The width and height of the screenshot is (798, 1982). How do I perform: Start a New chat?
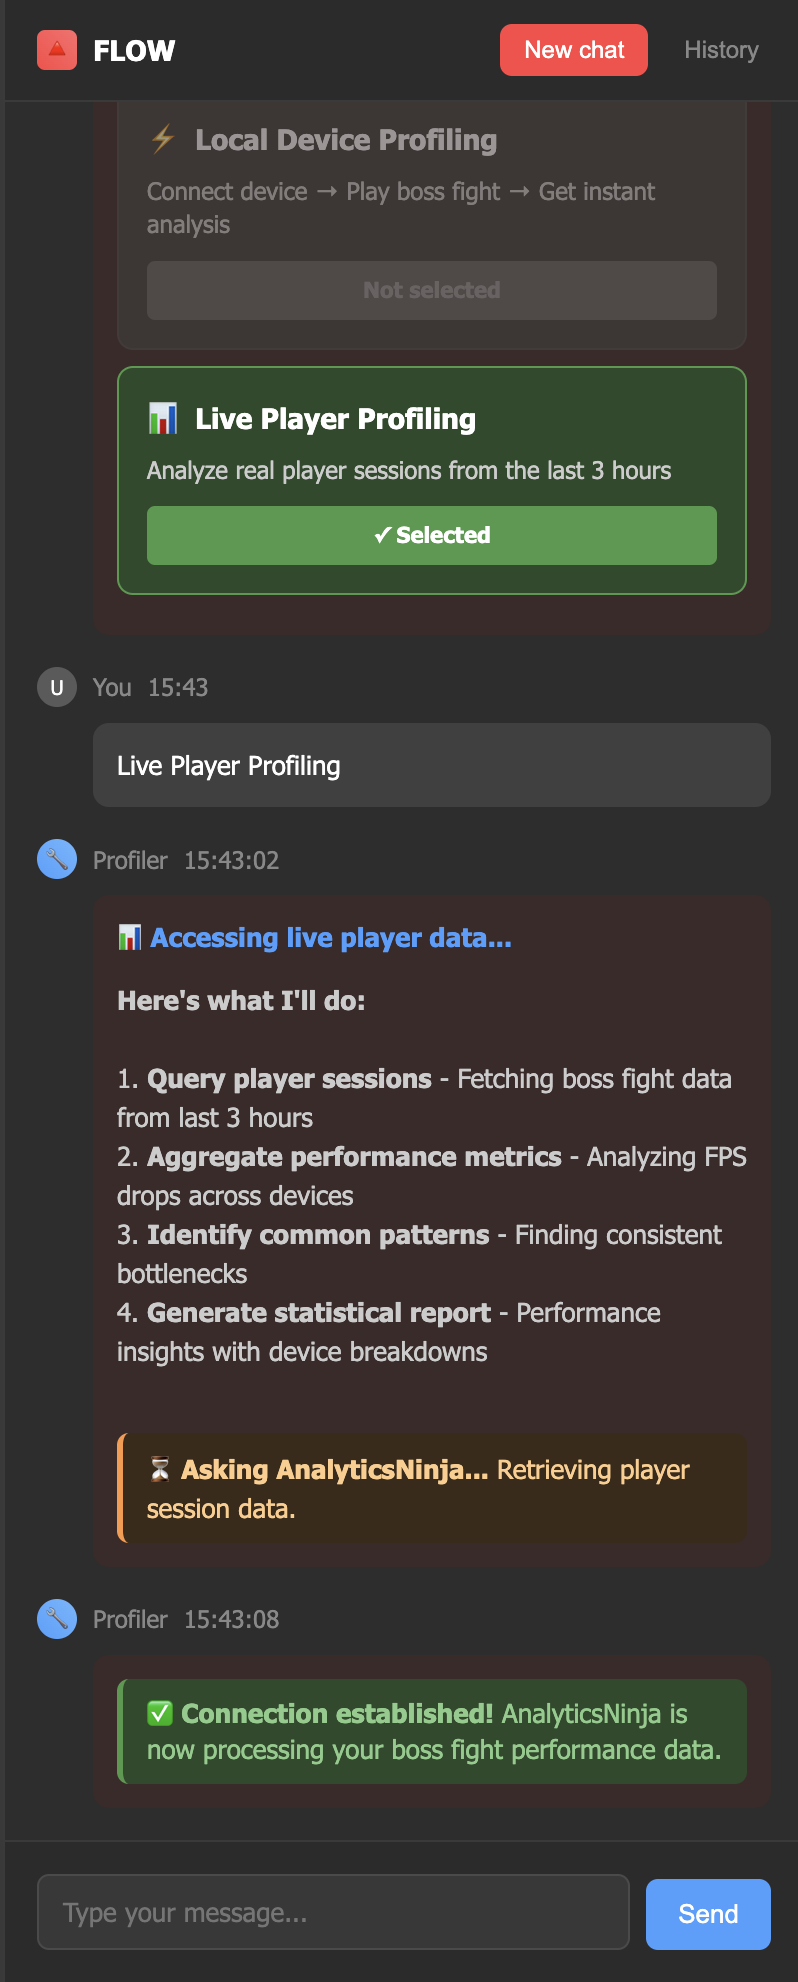tap(574, 50)
